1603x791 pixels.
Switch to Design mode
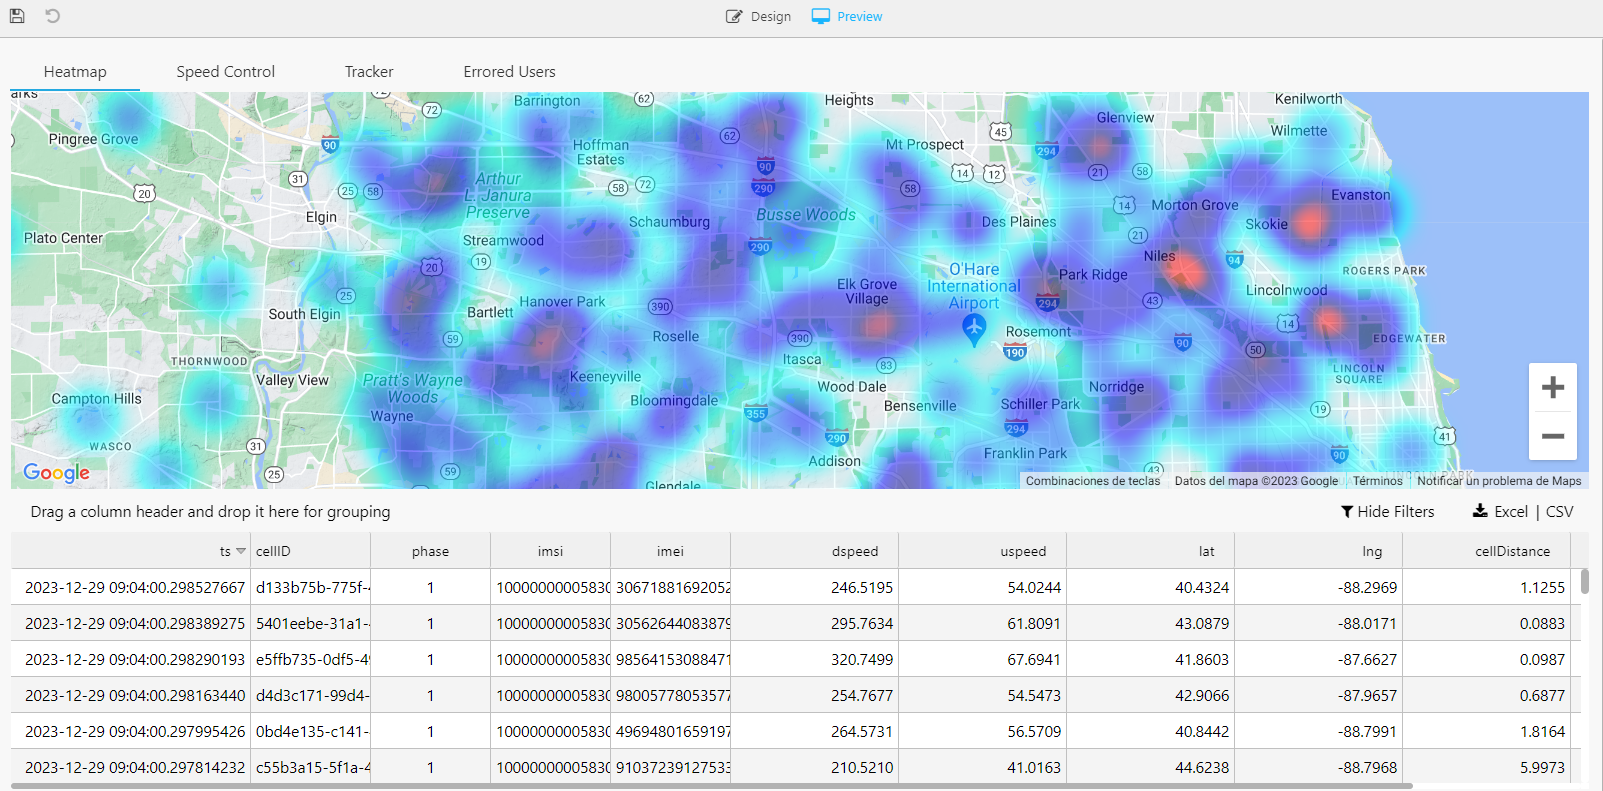point(758,16)
